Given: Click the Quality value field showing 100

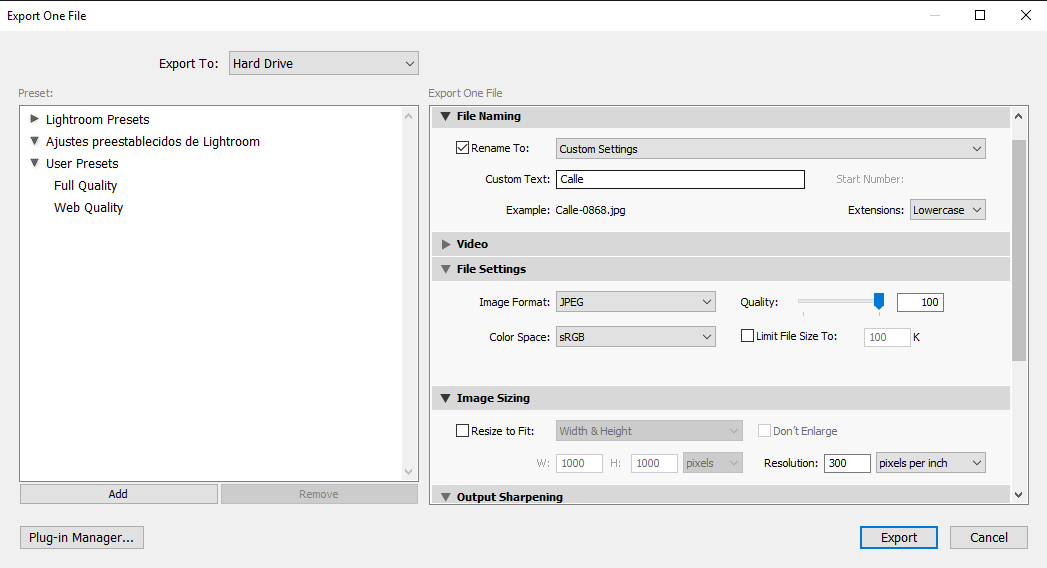Looking at the screenshot, I should (x=920, y=302).
